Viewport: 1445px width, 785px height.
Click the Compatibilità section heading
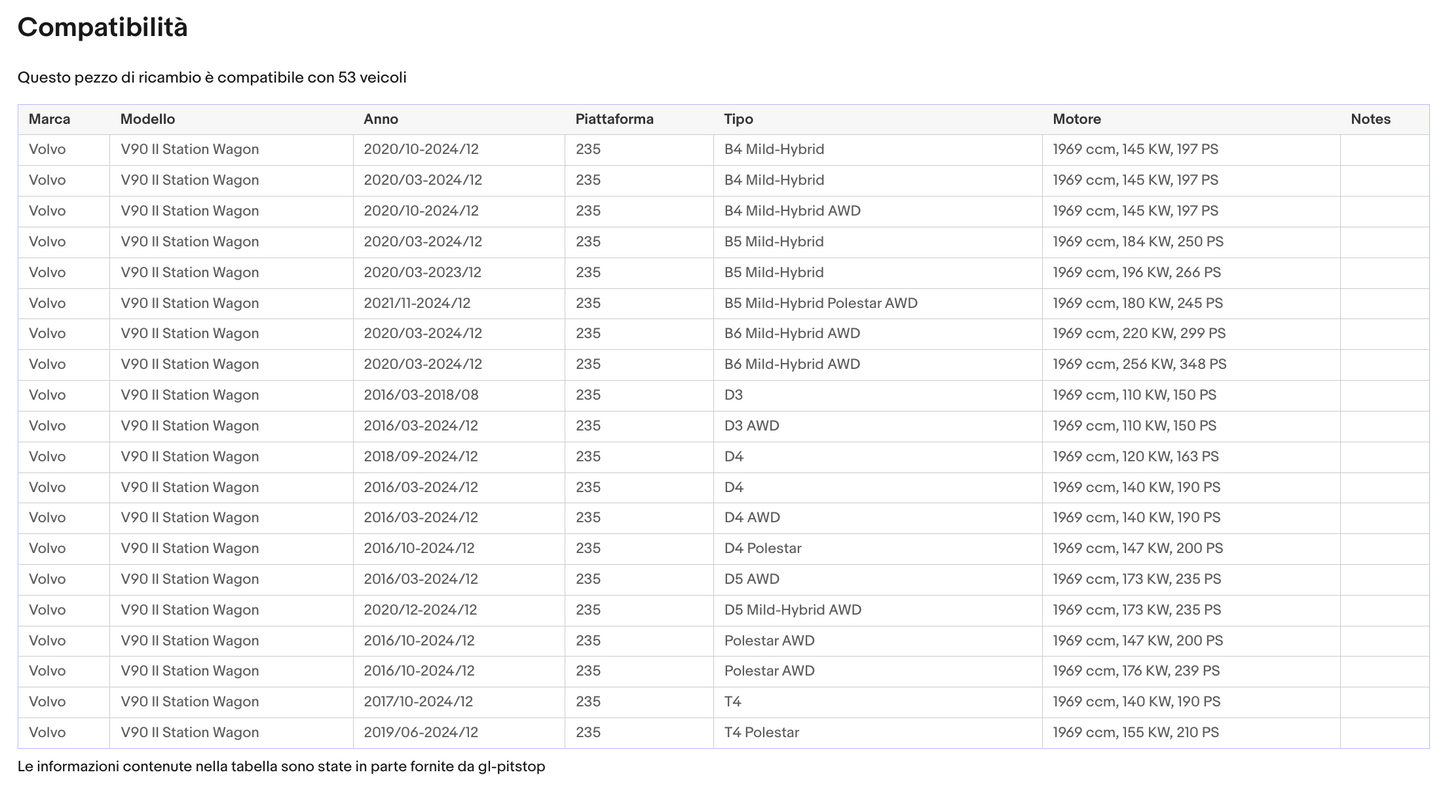[x=102, y=28]
